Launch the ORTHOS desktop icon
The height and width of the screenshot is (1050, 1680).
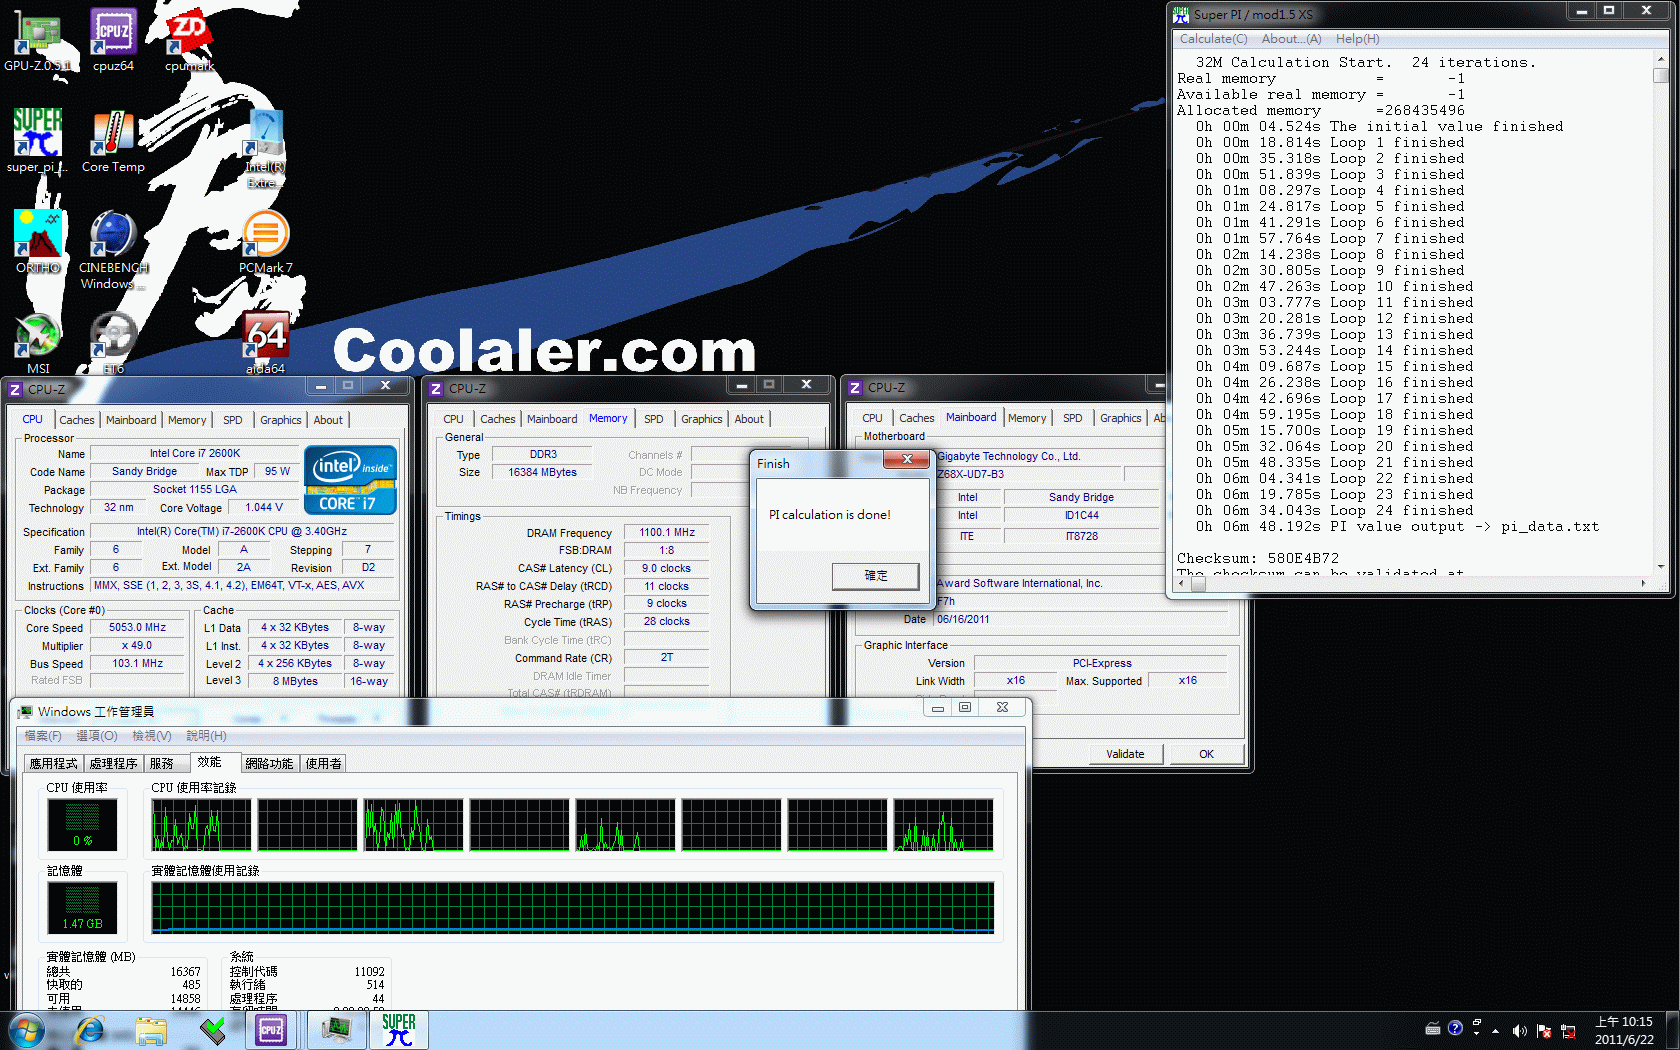(37, 242)
